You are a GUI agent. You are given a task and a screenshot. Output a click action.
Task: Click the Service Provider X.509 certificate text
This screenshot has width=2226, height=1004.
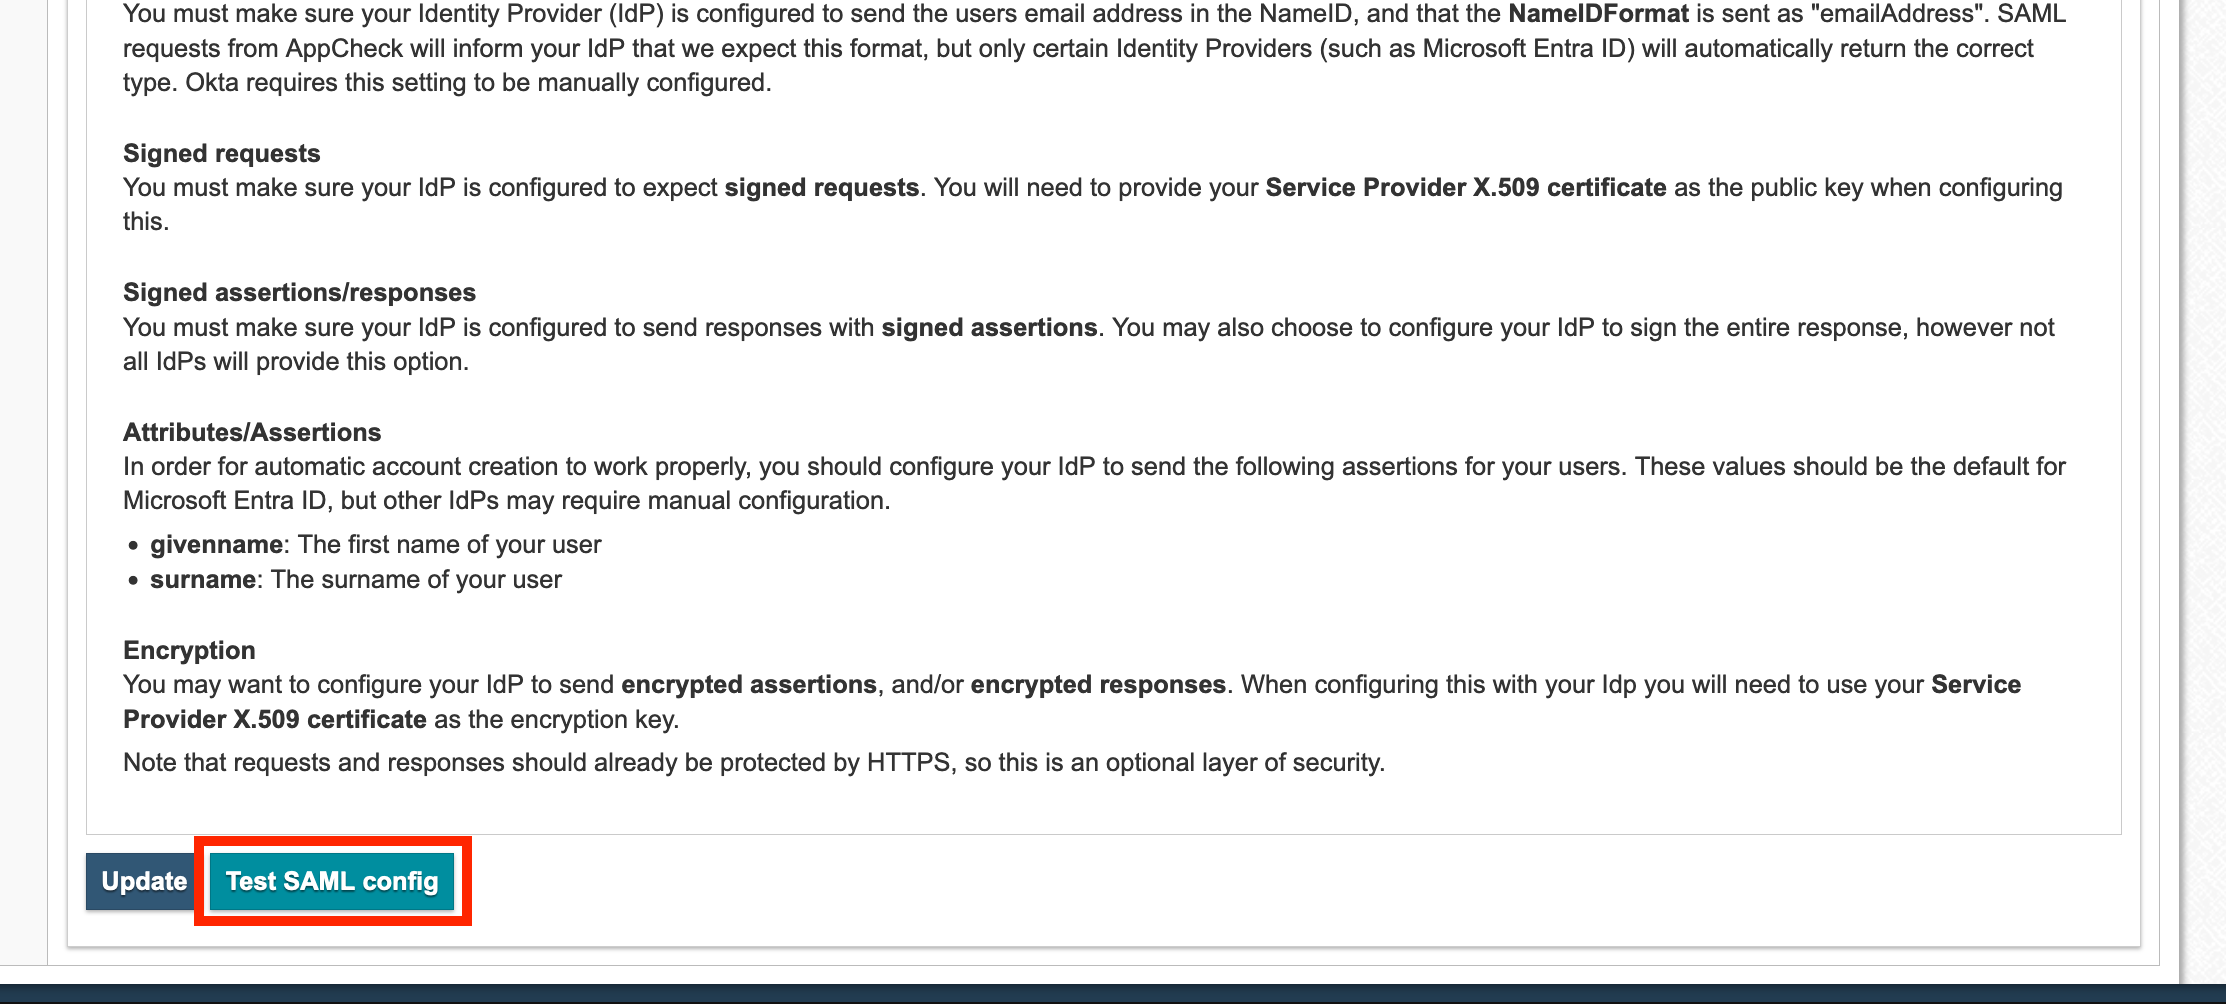tap(1466, 187)
